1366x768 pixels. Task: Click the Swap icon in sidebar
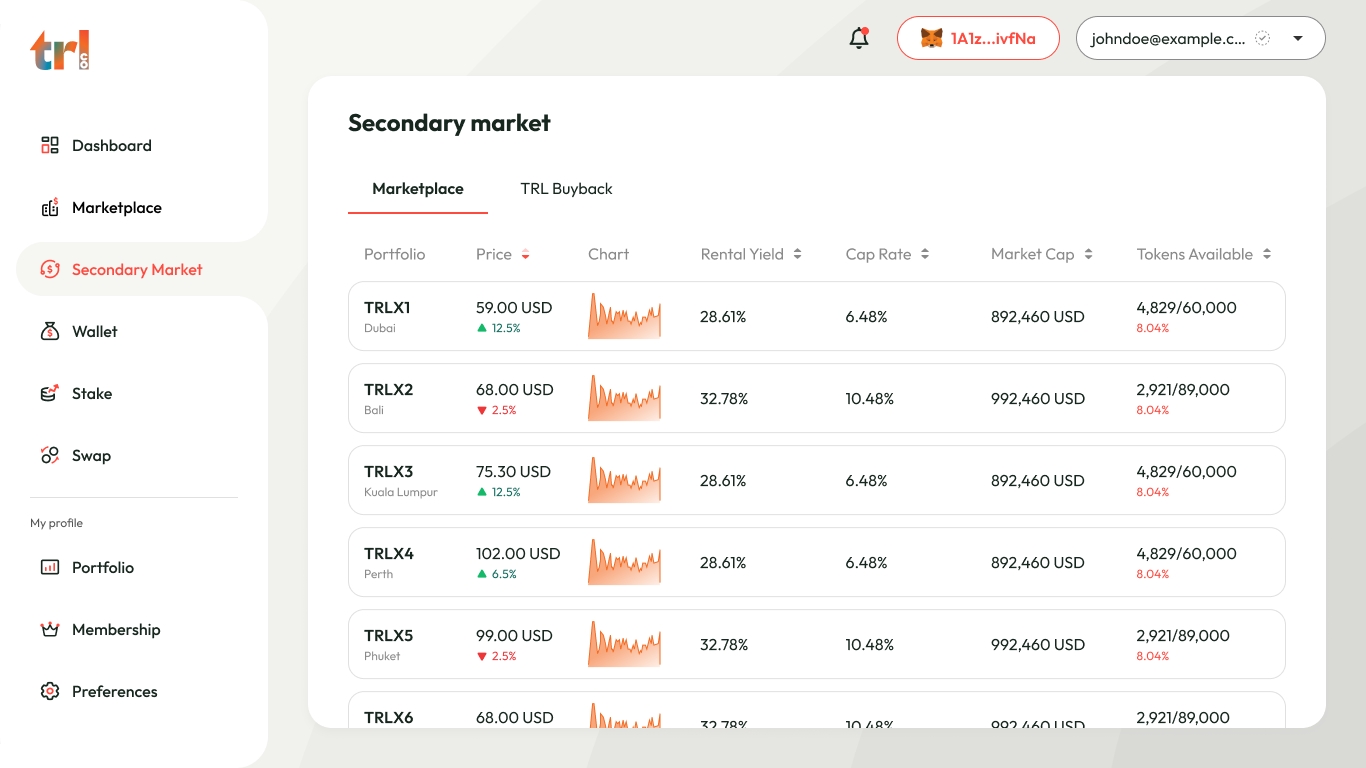[x=50, y=456]
